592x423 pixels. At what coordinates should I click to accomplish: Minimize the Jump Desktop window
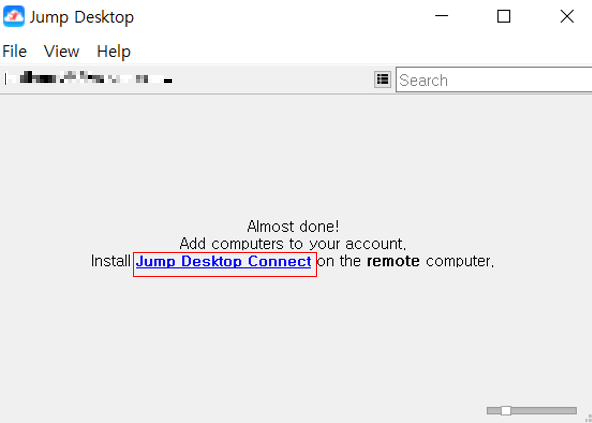pyautogui.click(x=441, y=16)
